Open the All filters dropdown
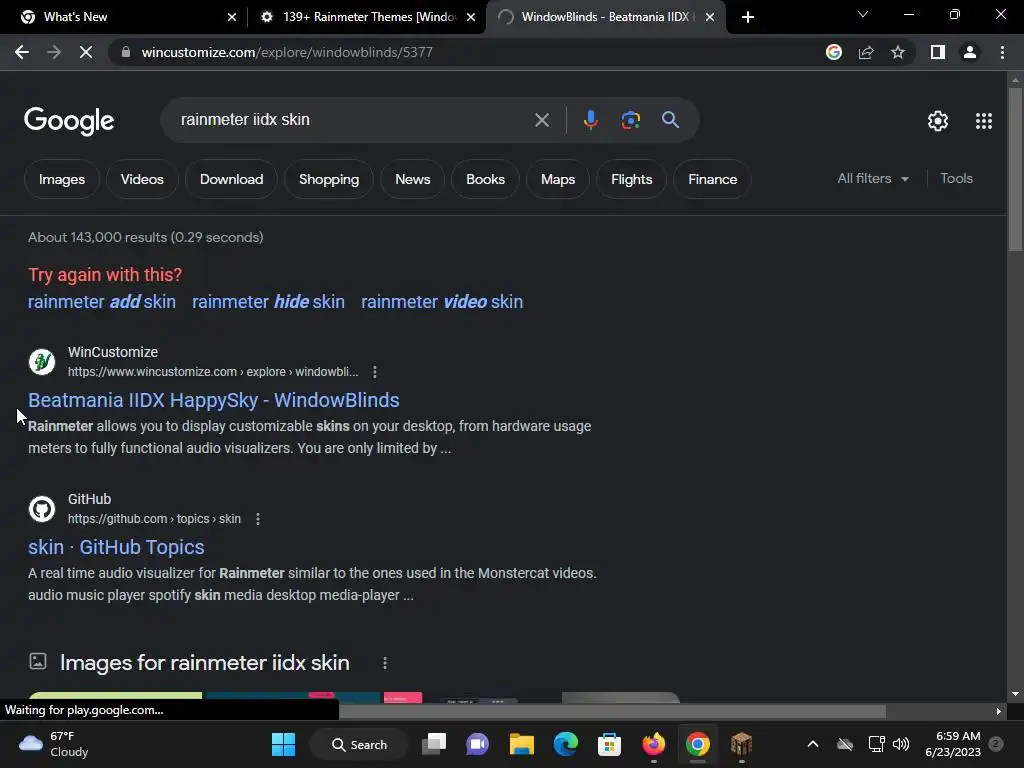Viewport: 1024px width, 768px height. click(873, 178)
